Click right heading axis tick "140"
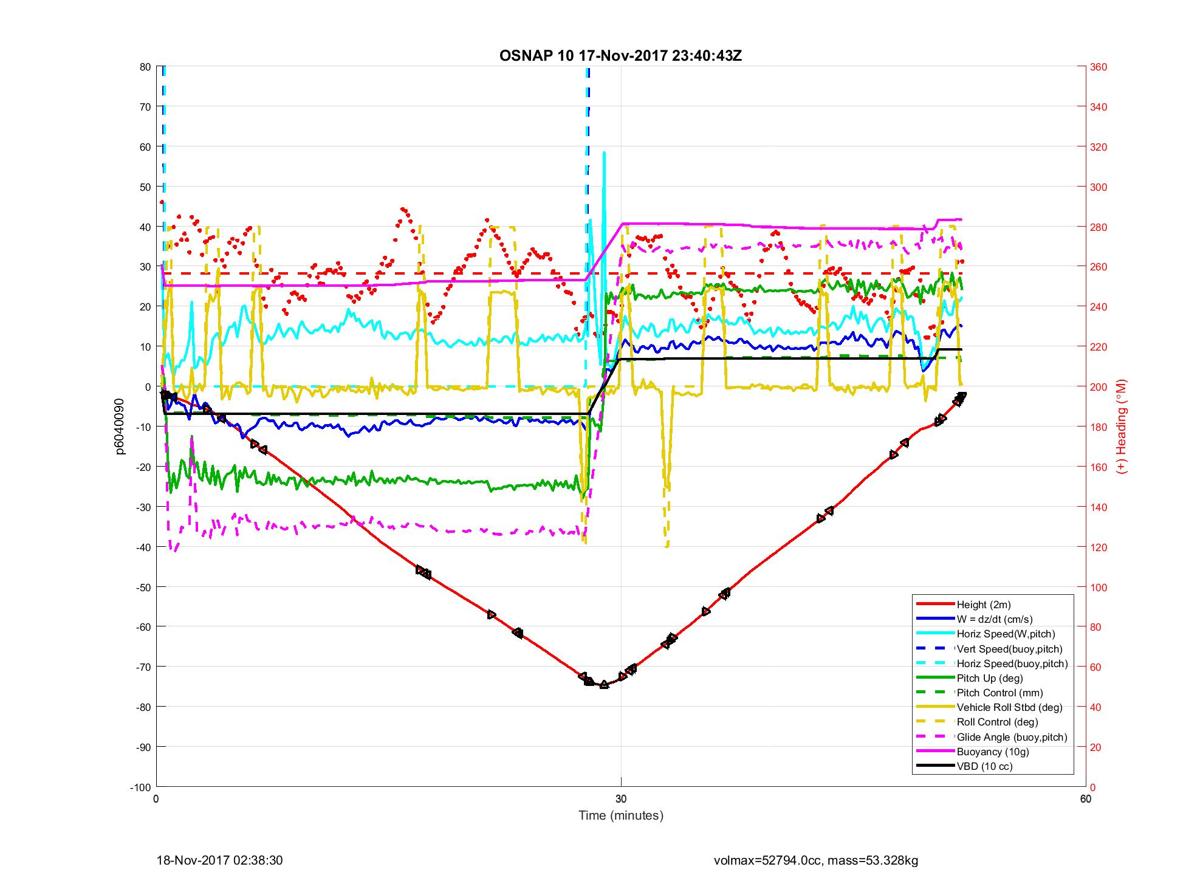Screen dimensions: 1200x885 1099,507
